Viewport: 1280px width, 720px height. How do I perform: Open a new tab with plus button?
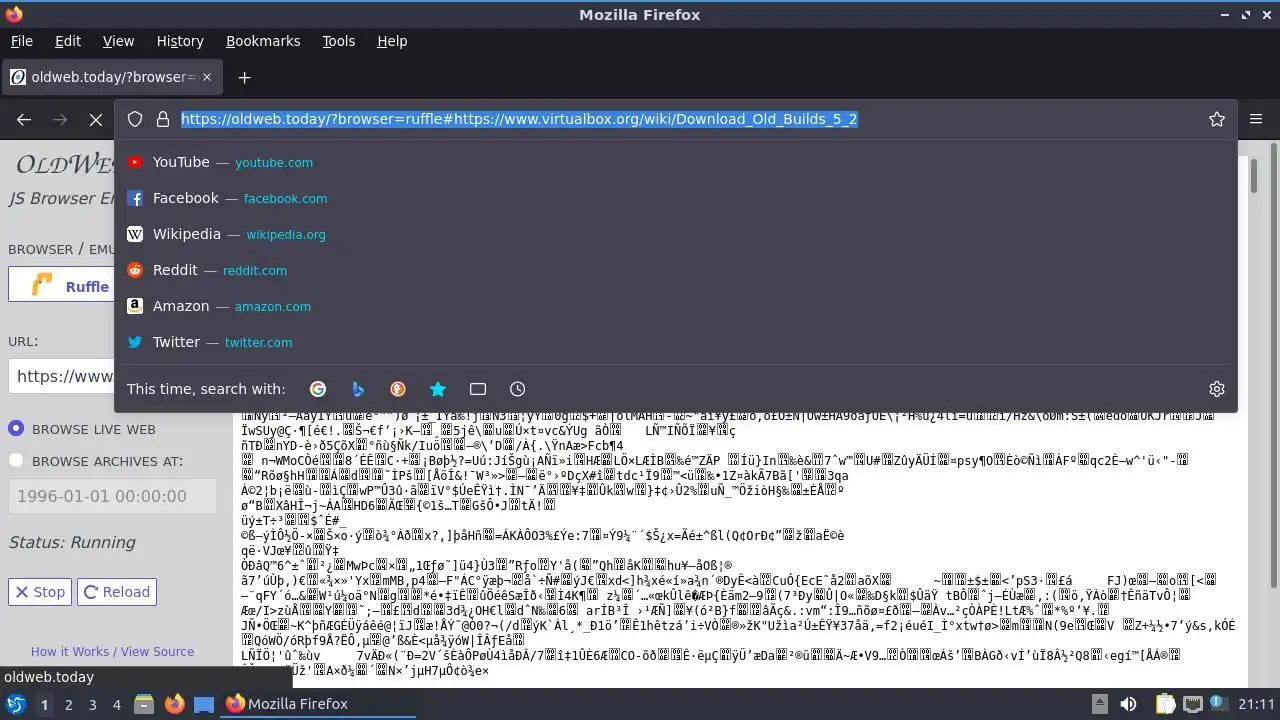(244, 77)
